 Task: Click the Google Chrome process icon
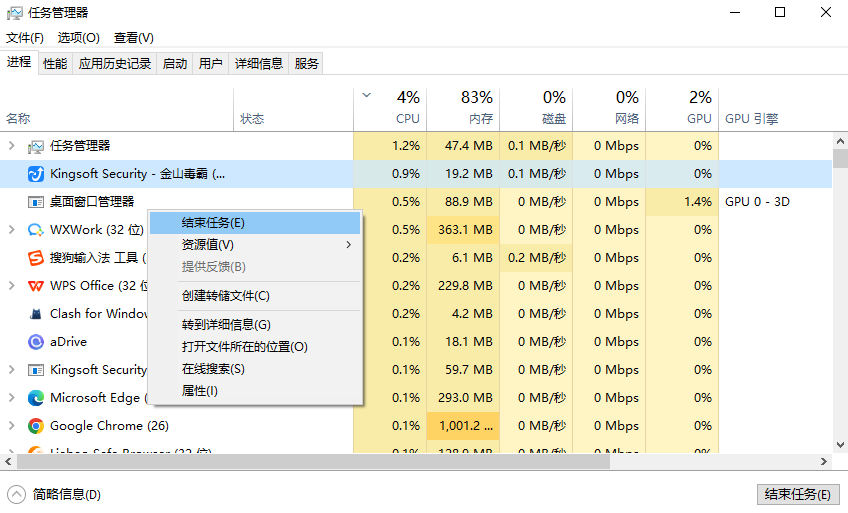coord(36,426)
